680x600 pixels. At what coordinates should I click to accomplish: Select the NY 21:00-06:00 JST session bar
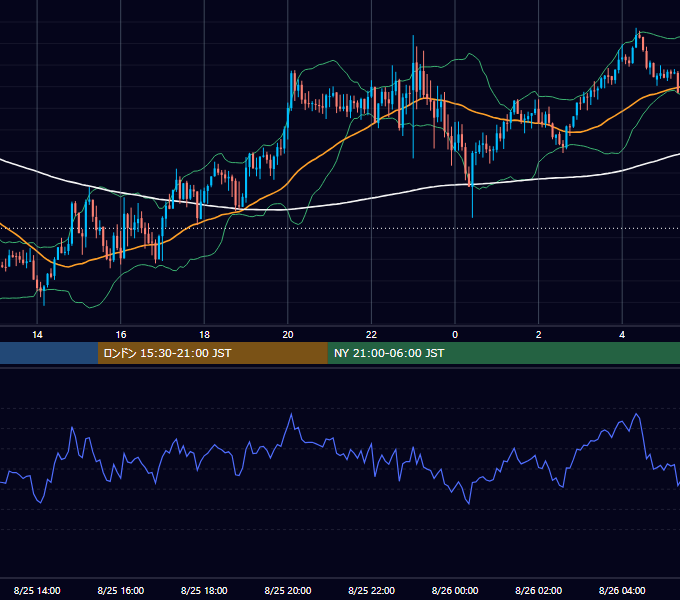(x=503, y=353)
